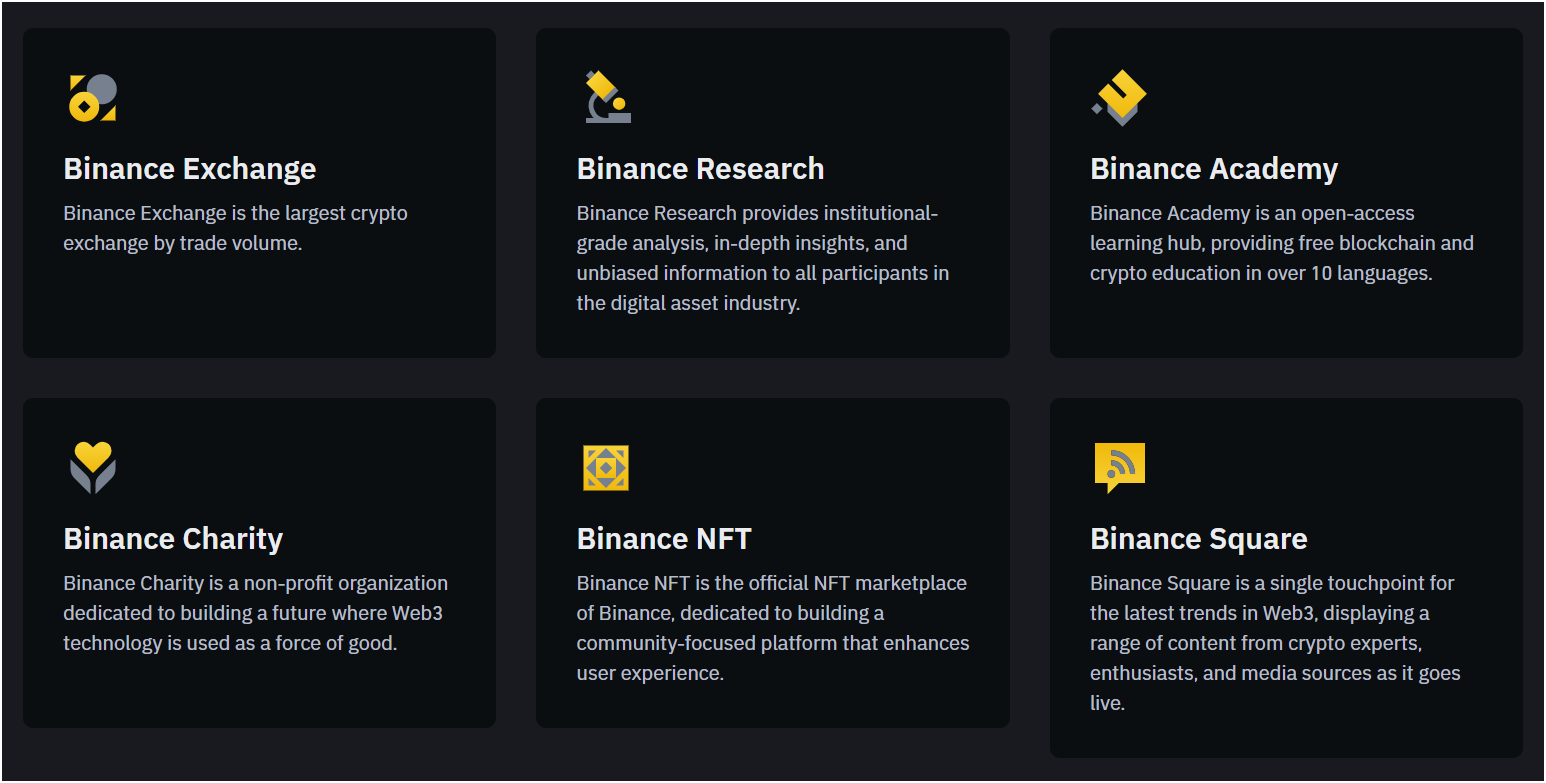This screenshot has width=1546, height=783.
Task: Select the open-access learning hub description
Action: (1281, 243)
